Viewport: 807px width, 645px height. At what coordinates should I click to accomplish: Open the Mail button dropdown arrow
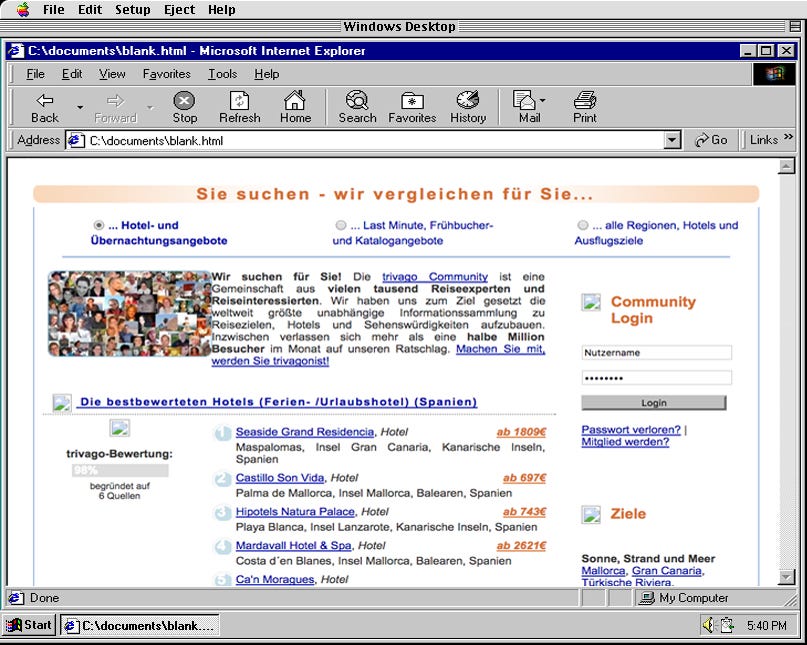point(542,100)
